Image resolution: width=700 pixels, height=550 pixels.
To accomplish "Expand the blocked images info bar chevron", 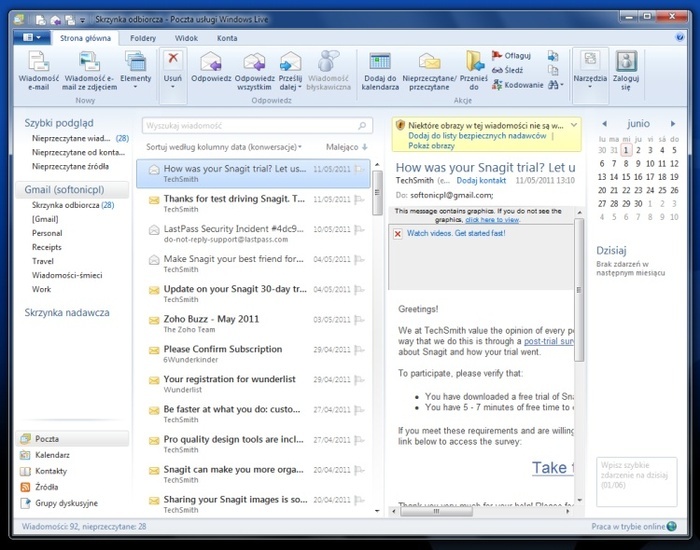I will pos(574,125).
